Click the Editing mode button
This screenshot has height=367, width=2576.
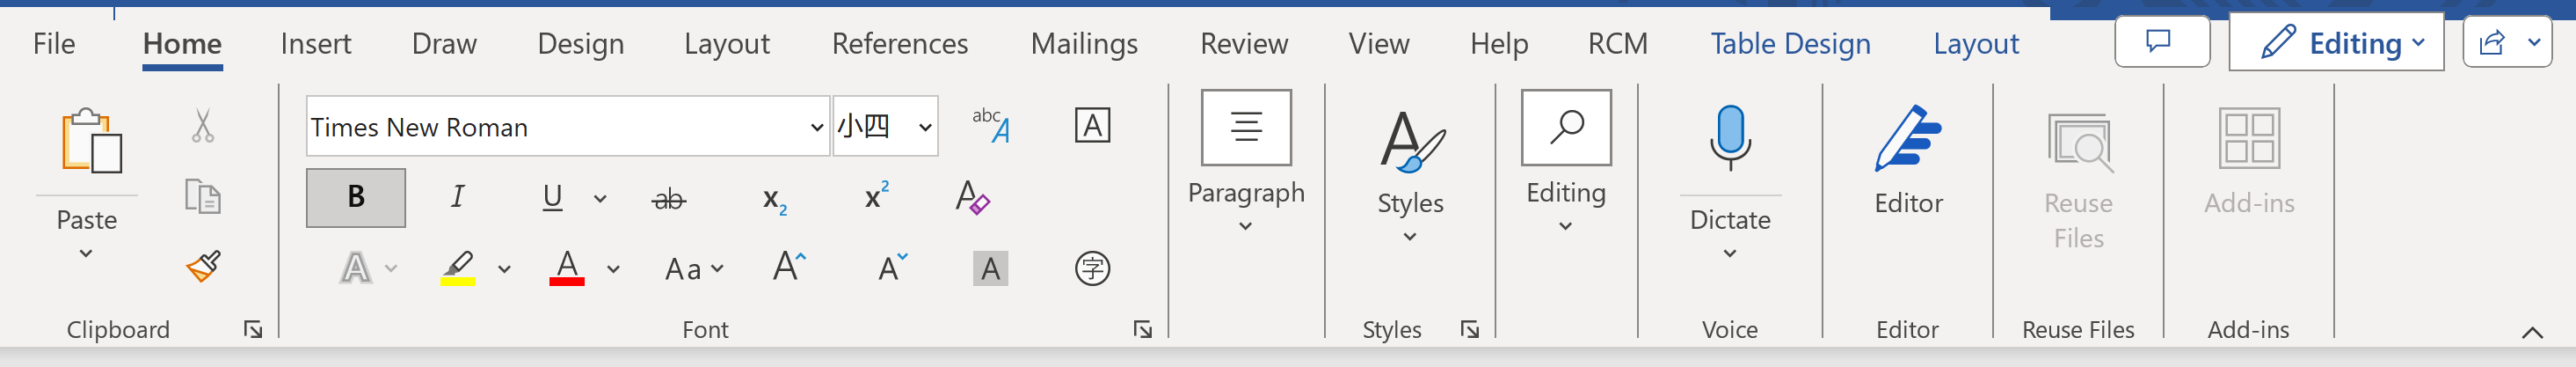pos(2336,43)
